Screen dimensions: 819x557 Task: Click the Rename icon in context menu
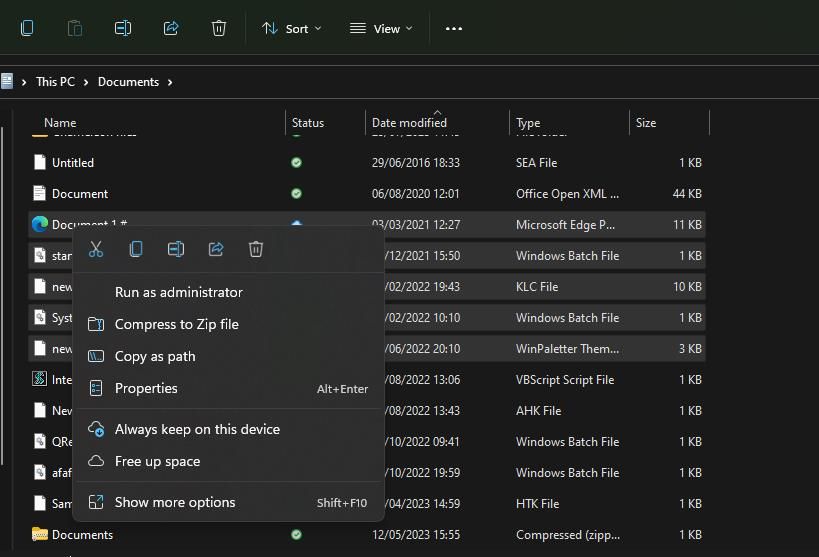[176, 249]
